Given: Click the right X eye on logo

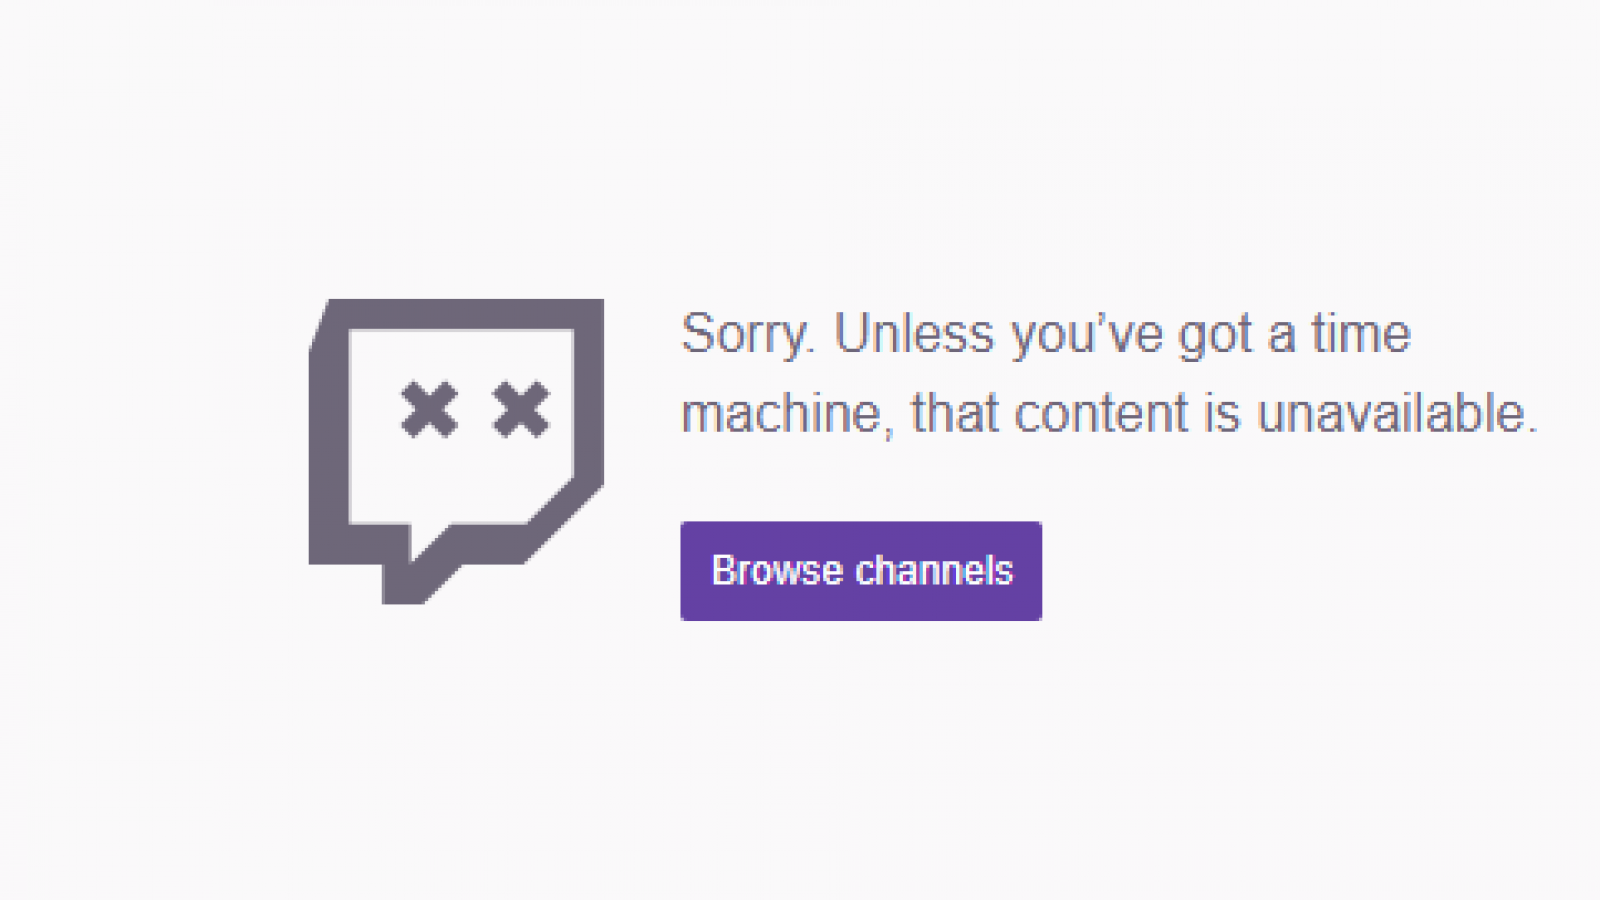Looking at the screenshot, I should (x=521, y=410).
